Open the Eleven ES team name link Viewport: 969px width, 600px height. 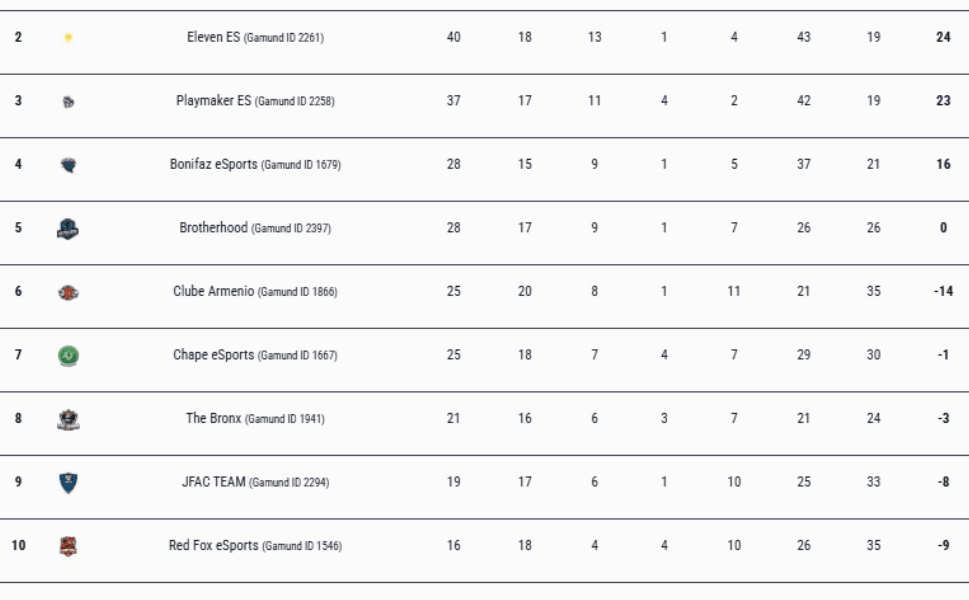213,37
